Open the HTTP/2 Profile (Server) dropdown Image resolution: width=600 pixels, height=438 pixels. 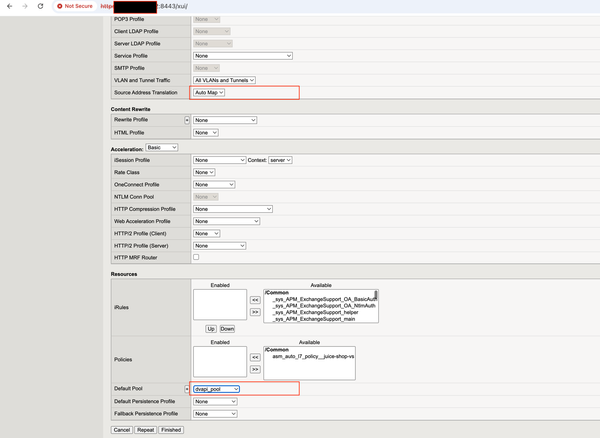pyautogui.click(x=219, y=246)
